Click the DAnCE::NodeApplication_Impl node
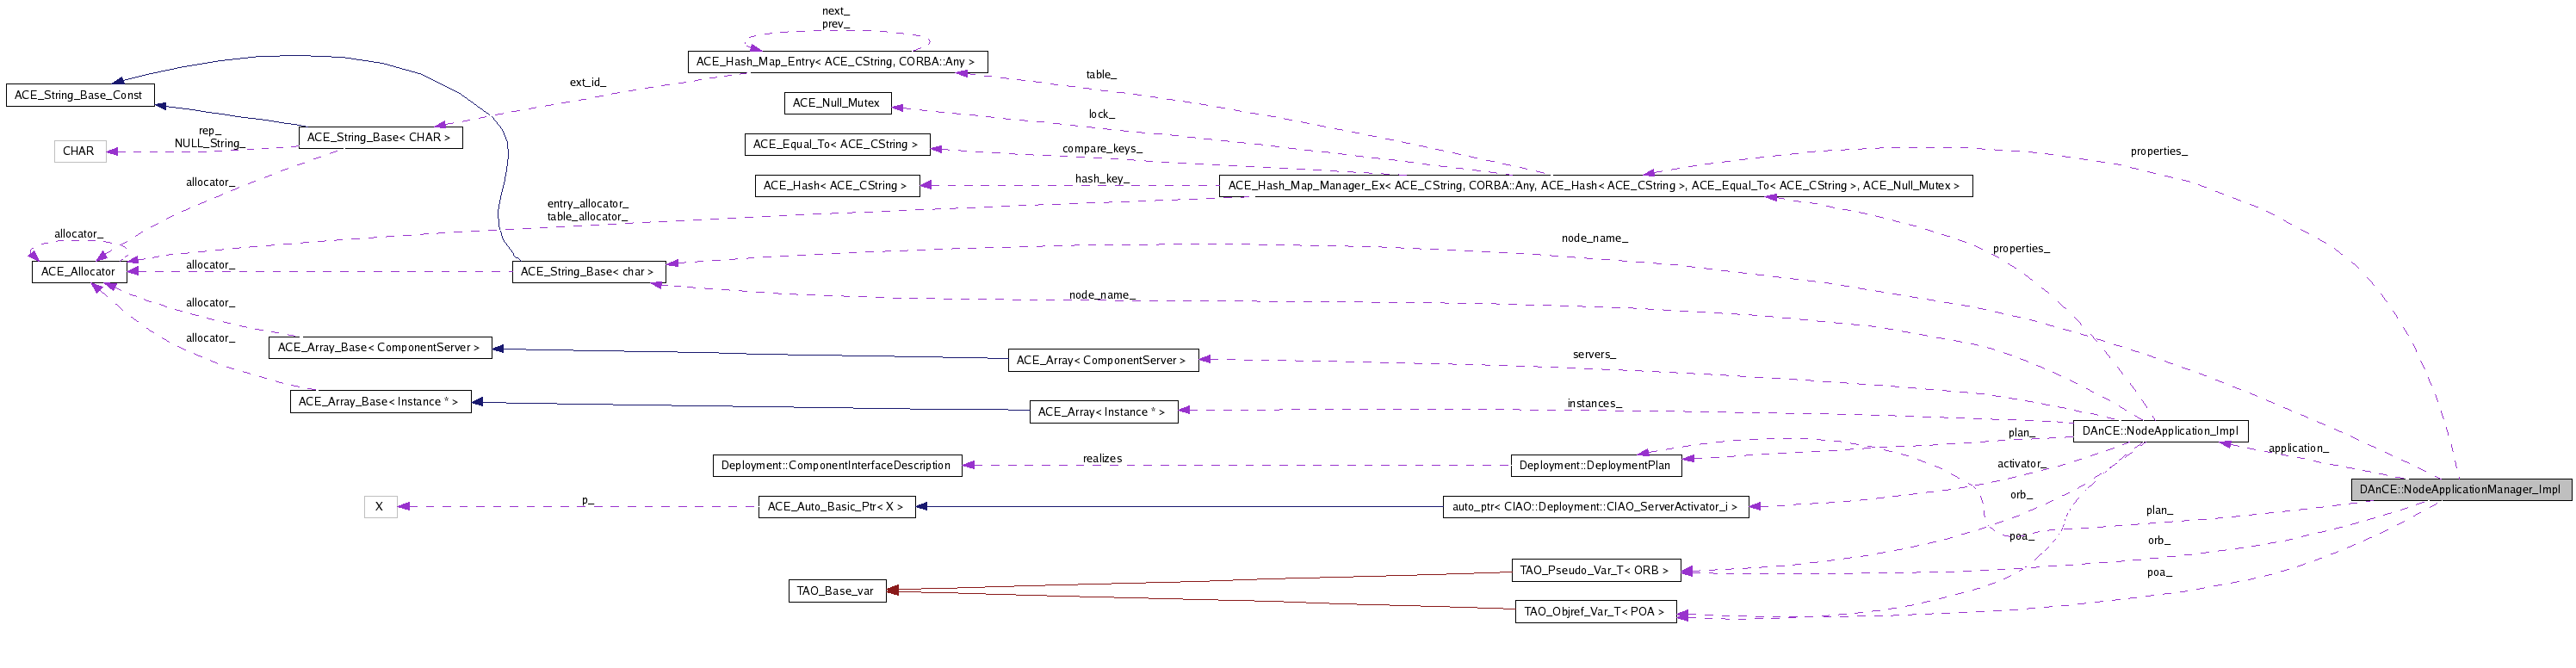Screen dimensions: 2576x668 [2160, 431]
